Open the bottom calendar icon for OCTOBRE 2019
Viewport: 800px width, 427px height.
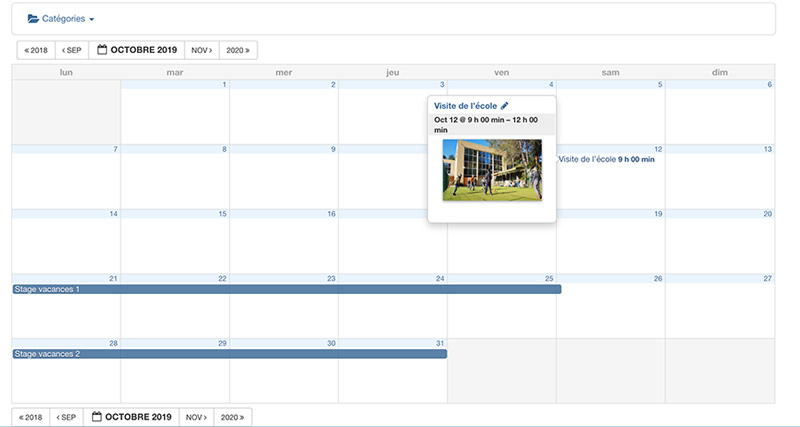(96, 416)
